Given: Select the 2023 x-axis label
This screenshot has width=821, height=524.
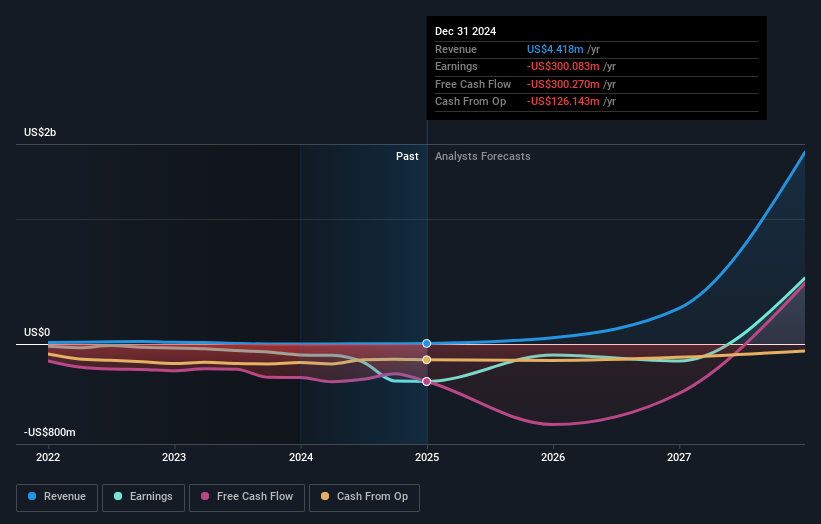Looking at the screenshot, I should tap(174, 457).
